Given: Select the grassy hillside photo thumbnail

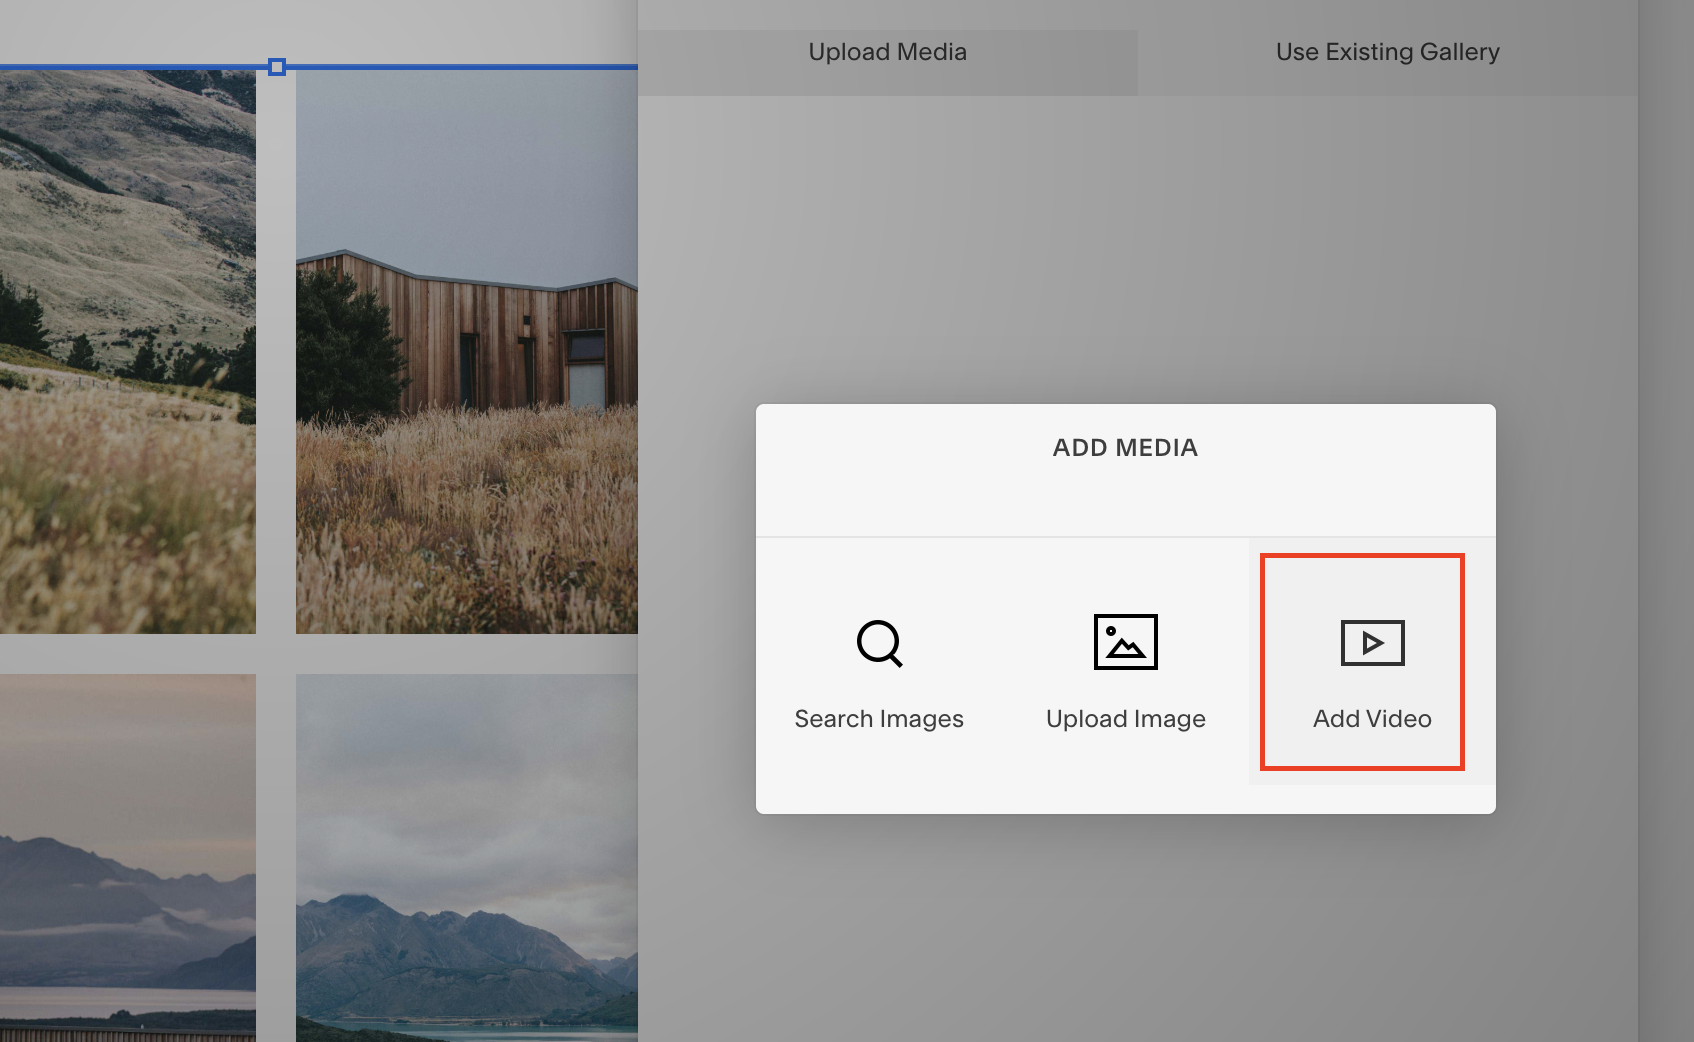Looking at the screenshot, I should click(128, 351).
